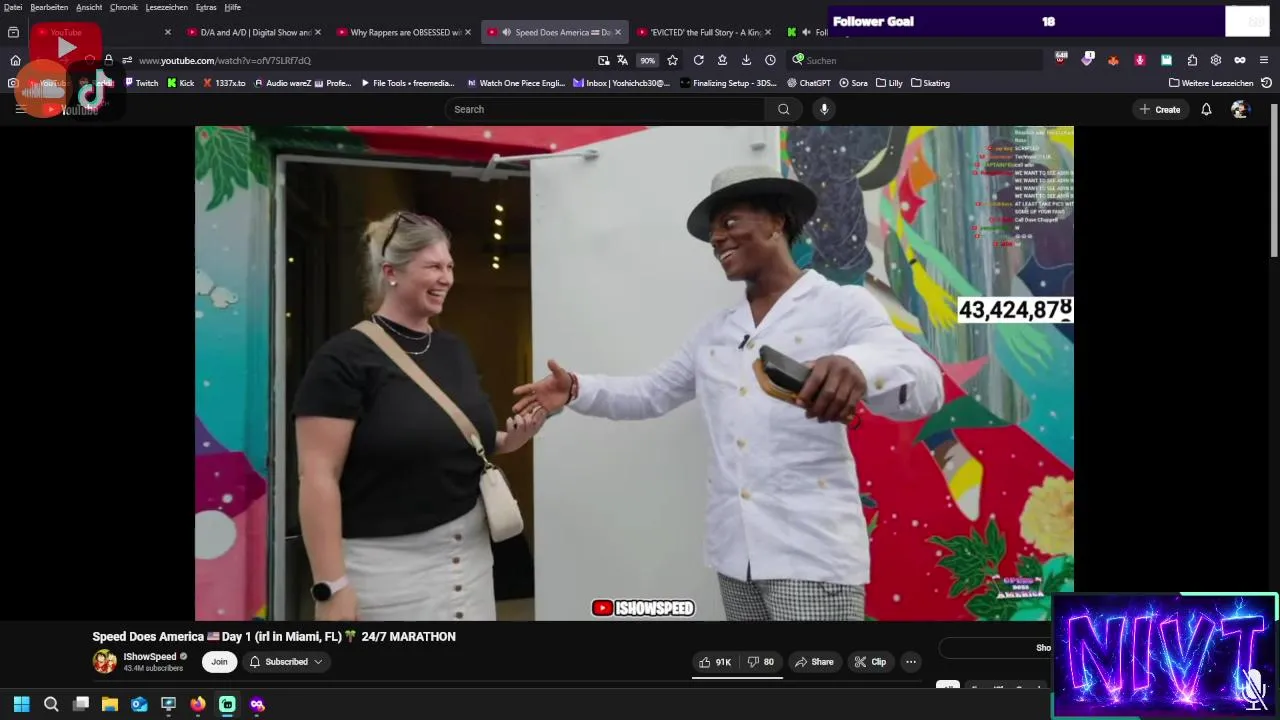1280x720 pixels.
Task: Open the browser hamburger application menu
Action: pos(1264,60)
